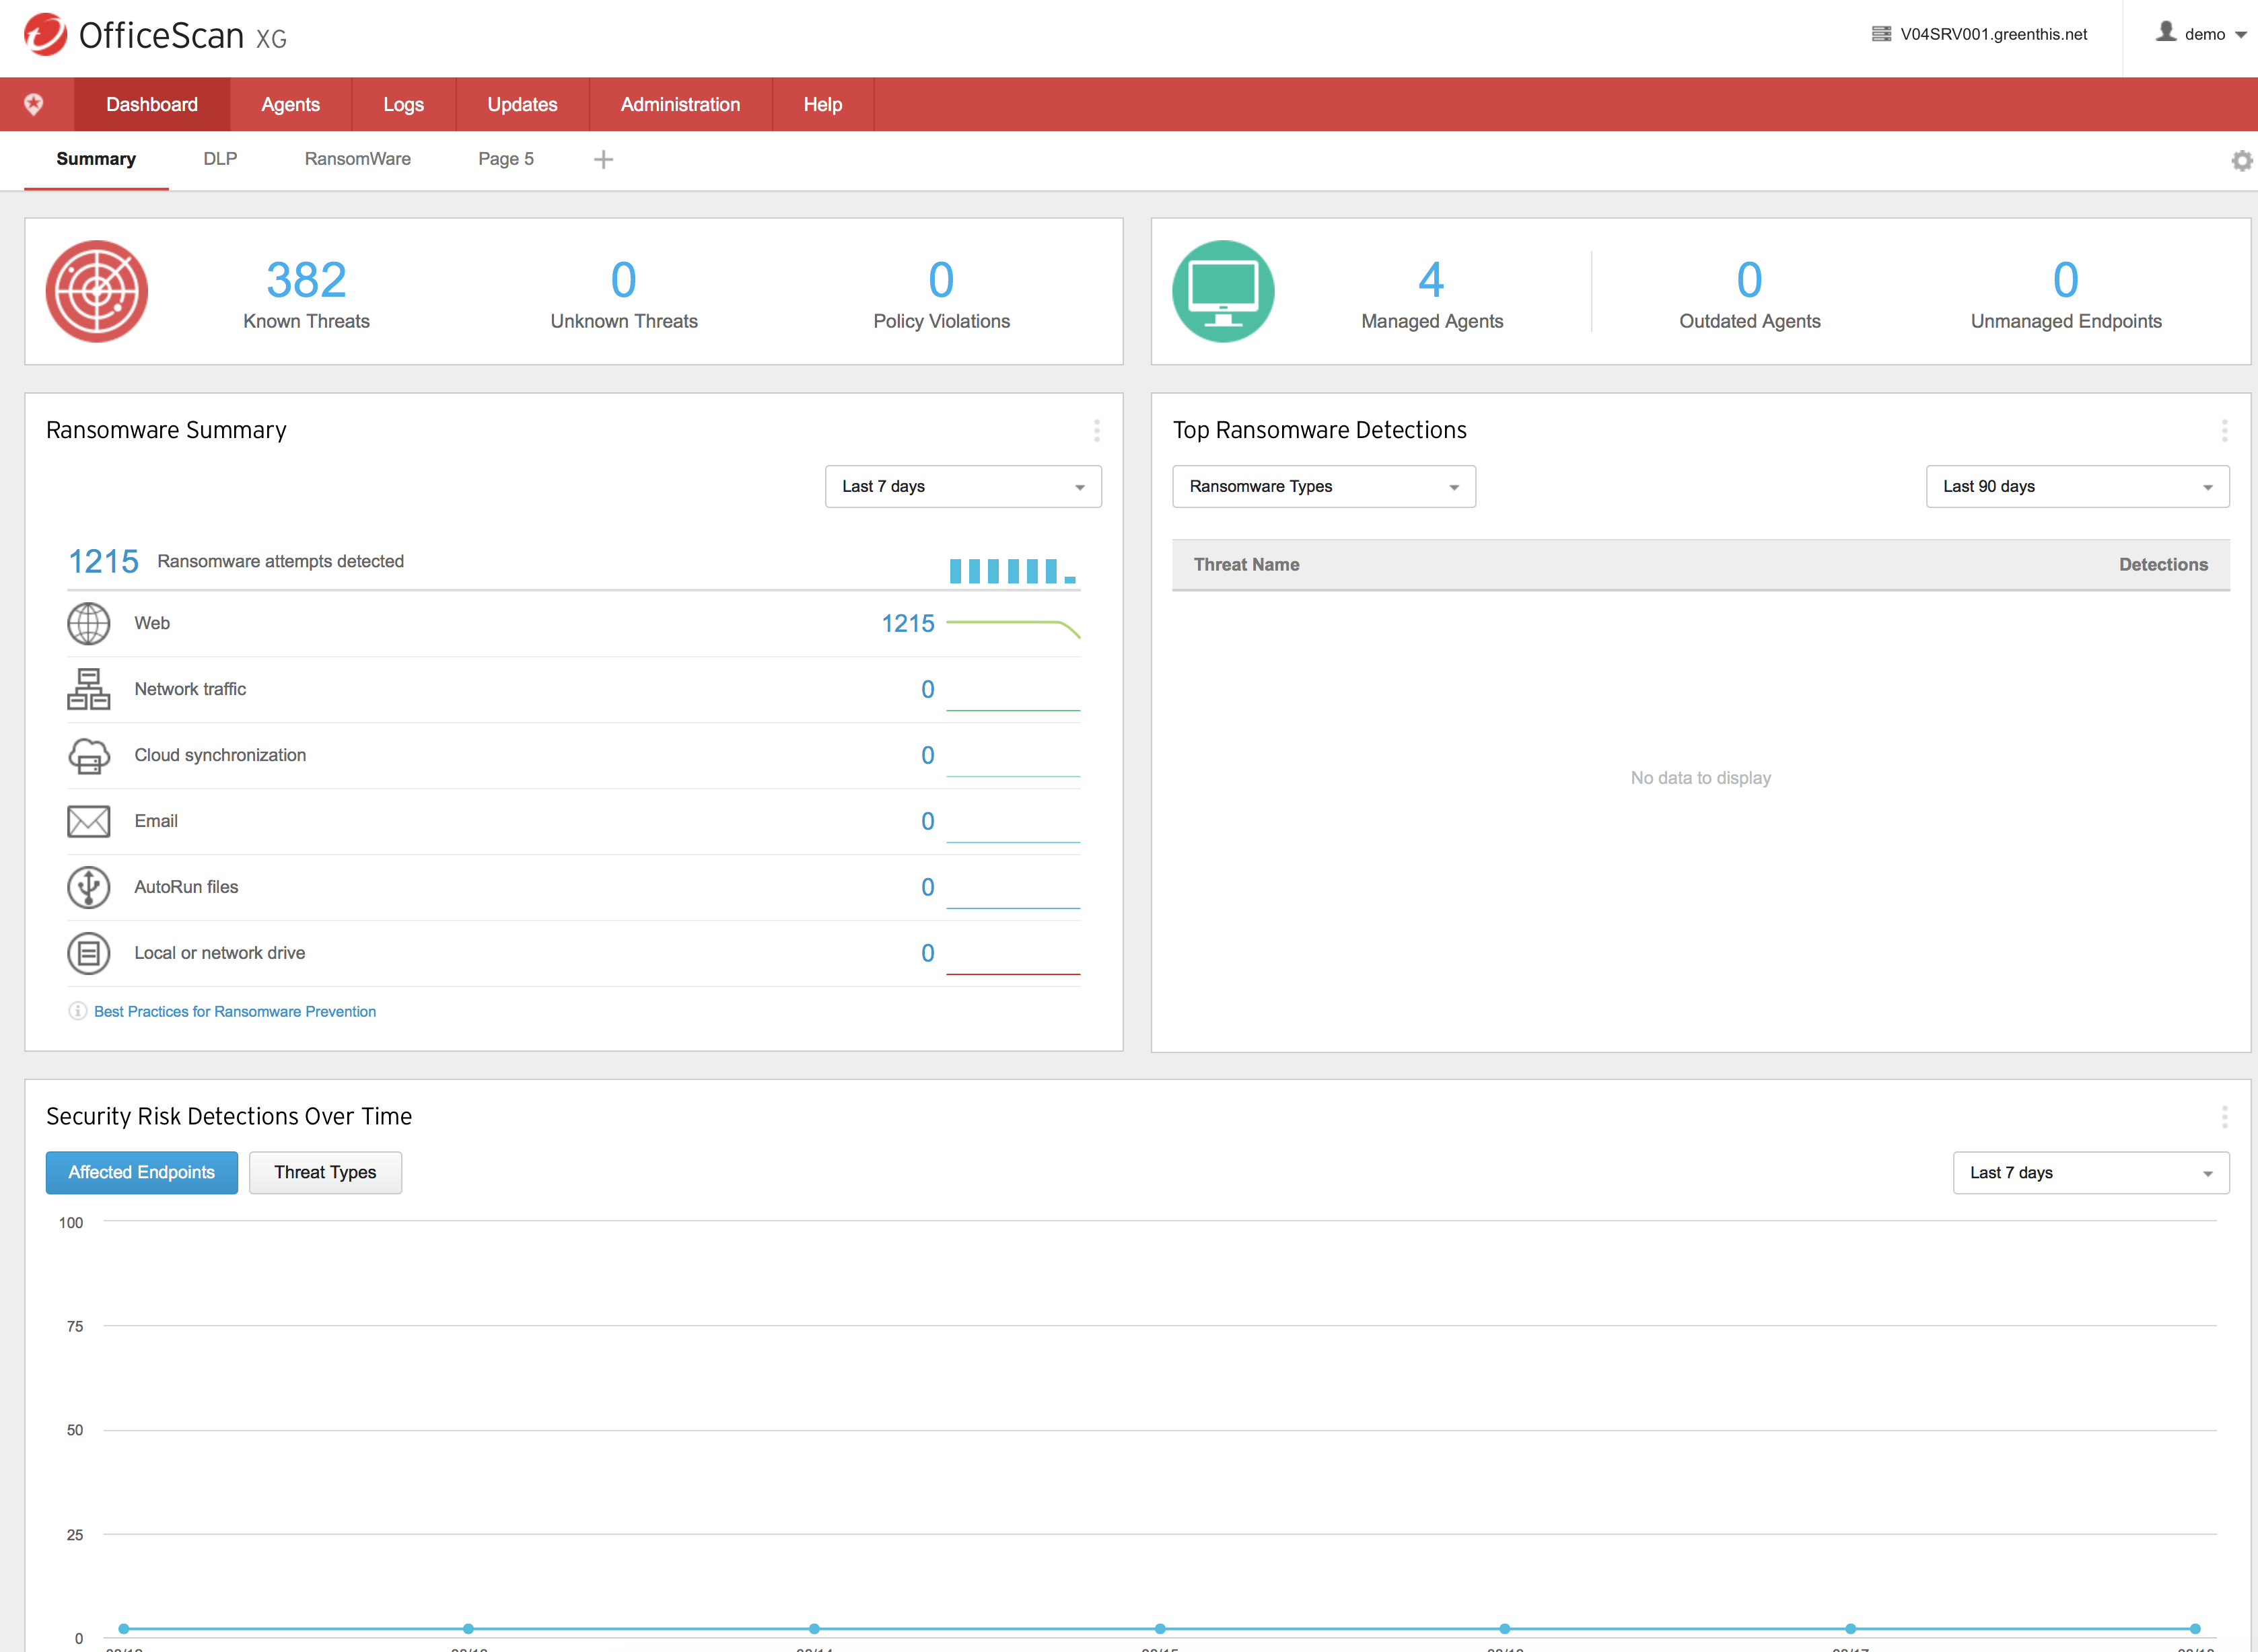The width and height of the screenshot is (2258, 1652).
Task: Add a new dashboard tab with plus
Action: pyautogui.click(x=603, y=159)
